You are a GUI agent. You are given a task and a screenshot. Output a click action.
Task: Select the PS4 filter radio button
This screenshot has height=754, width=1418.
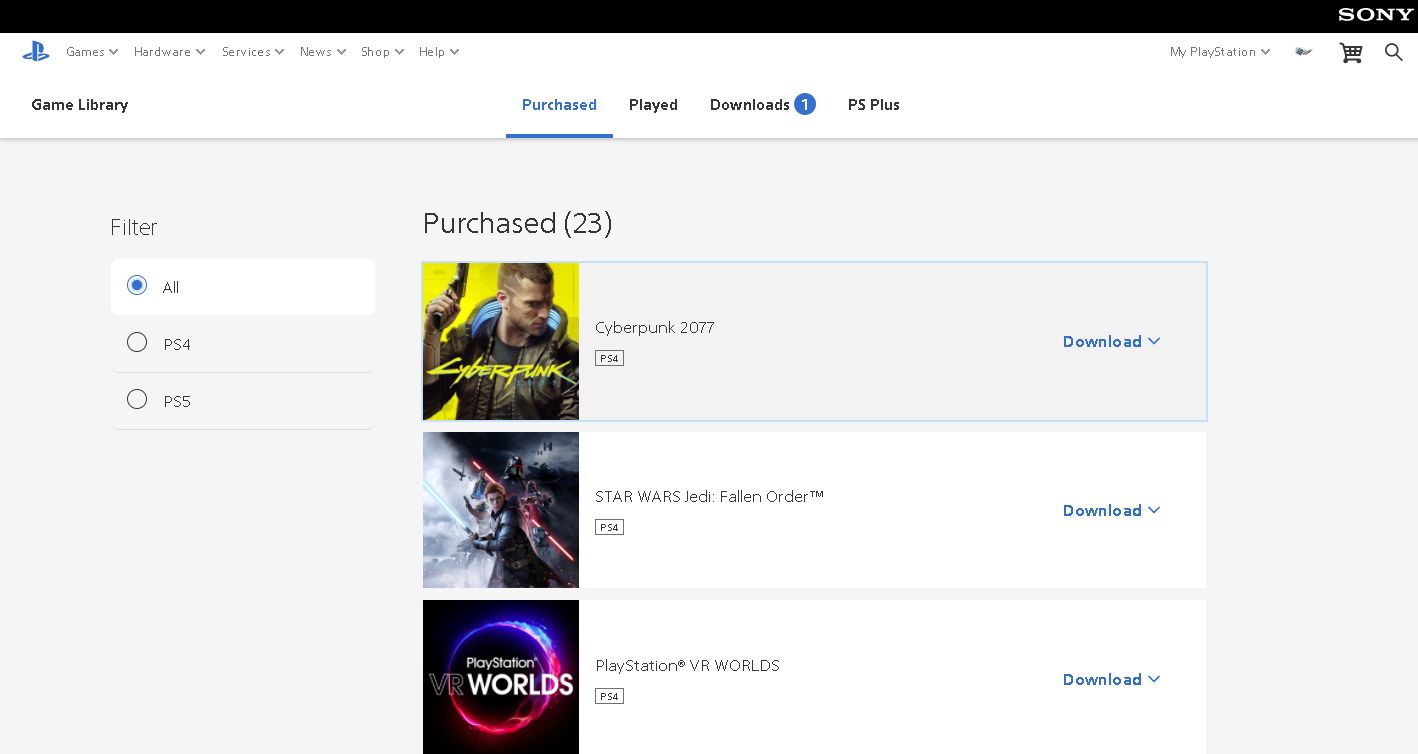137,343
